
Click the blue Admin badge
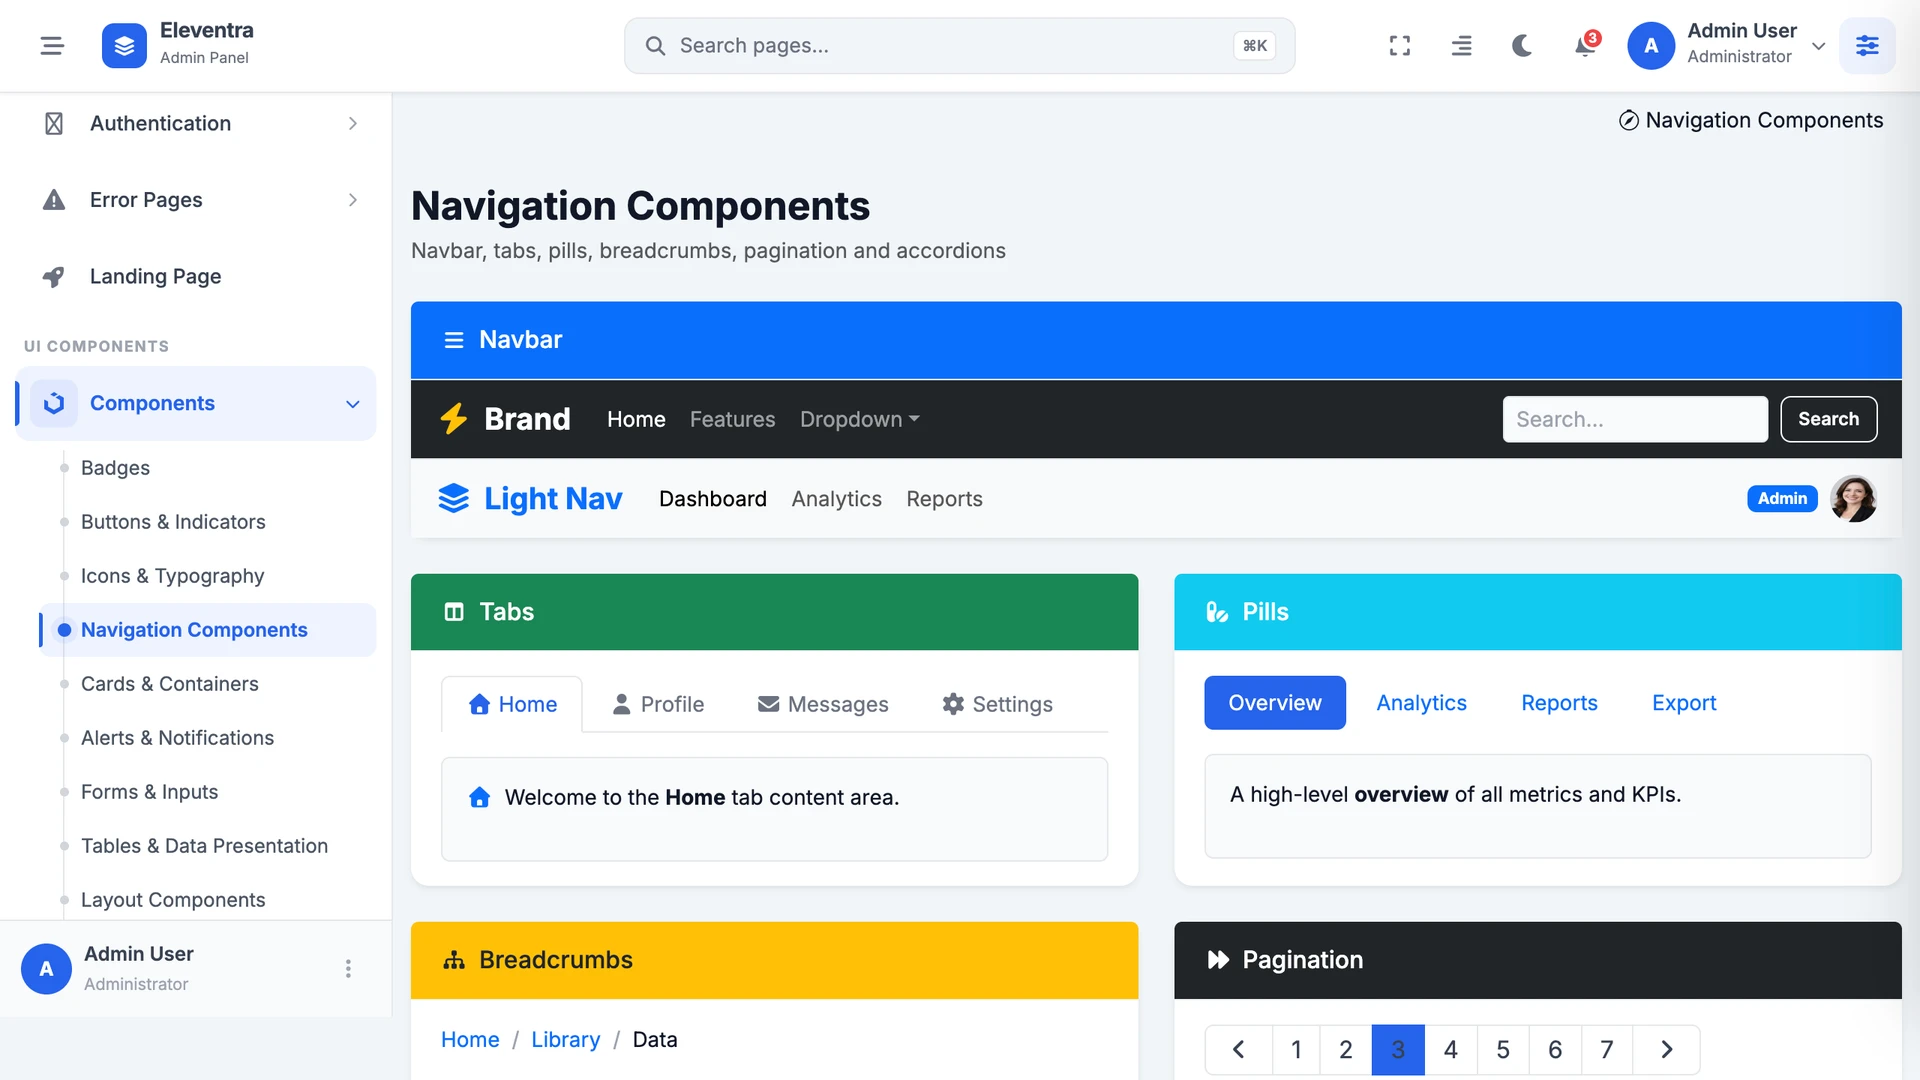coord(1782,498)
